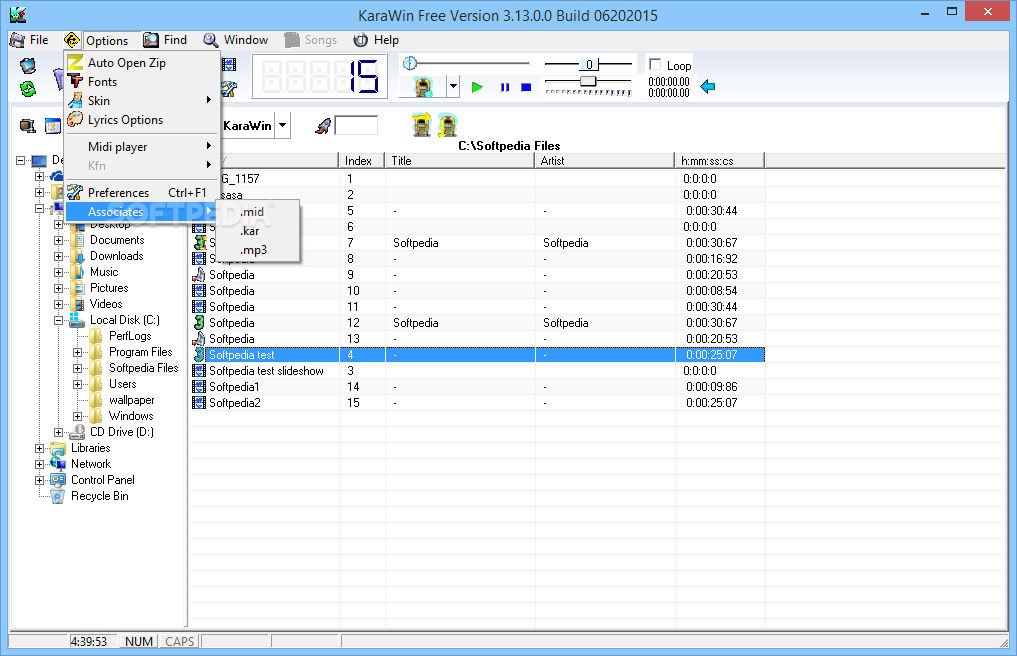Screen dimensions: 1017x656
Task: Click the blue Stop button
Action: coord(526,87)
